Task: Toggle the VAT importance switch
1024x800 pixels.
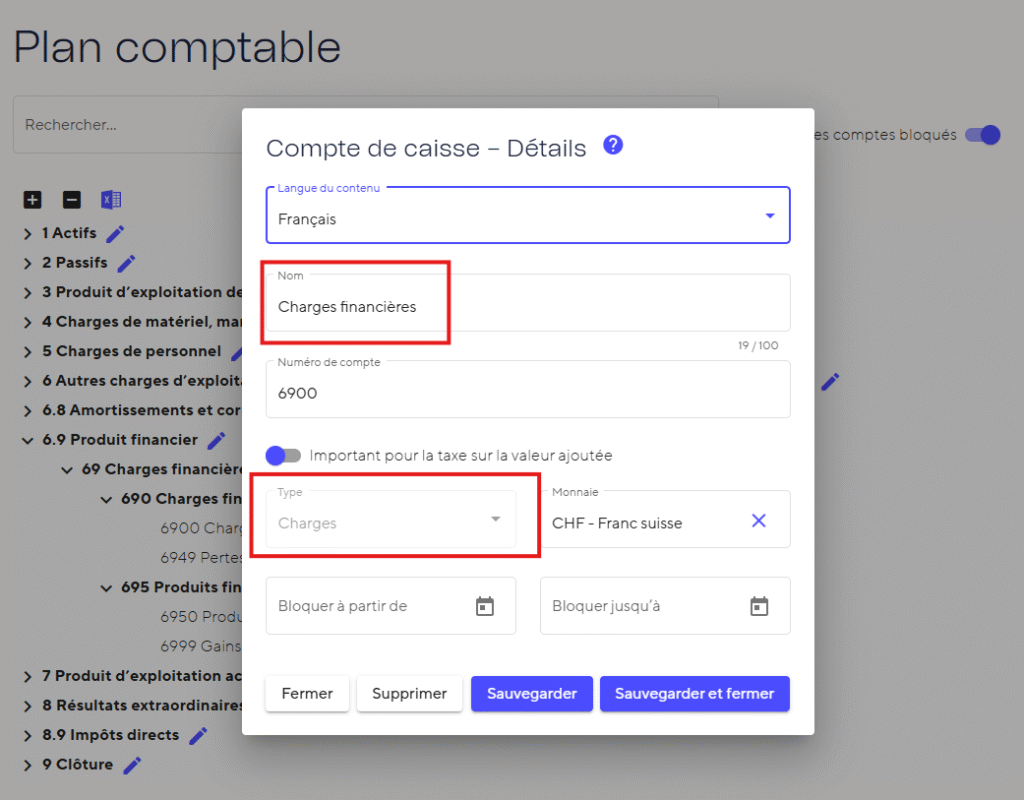Action: click(283, 456)
